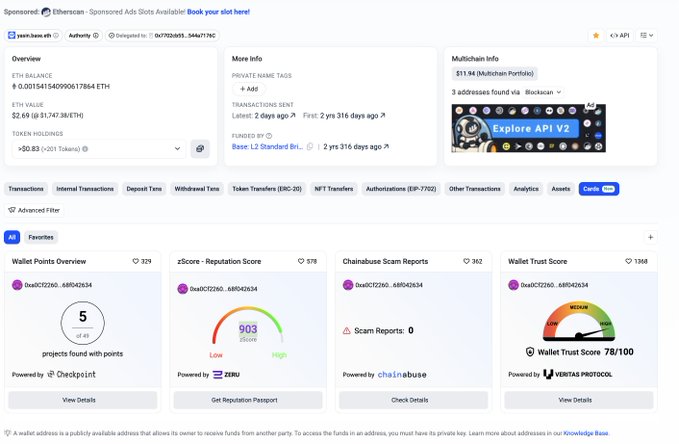Open the API button
The height and width of the screenshot is (444, 679).
tap(620, 36)
